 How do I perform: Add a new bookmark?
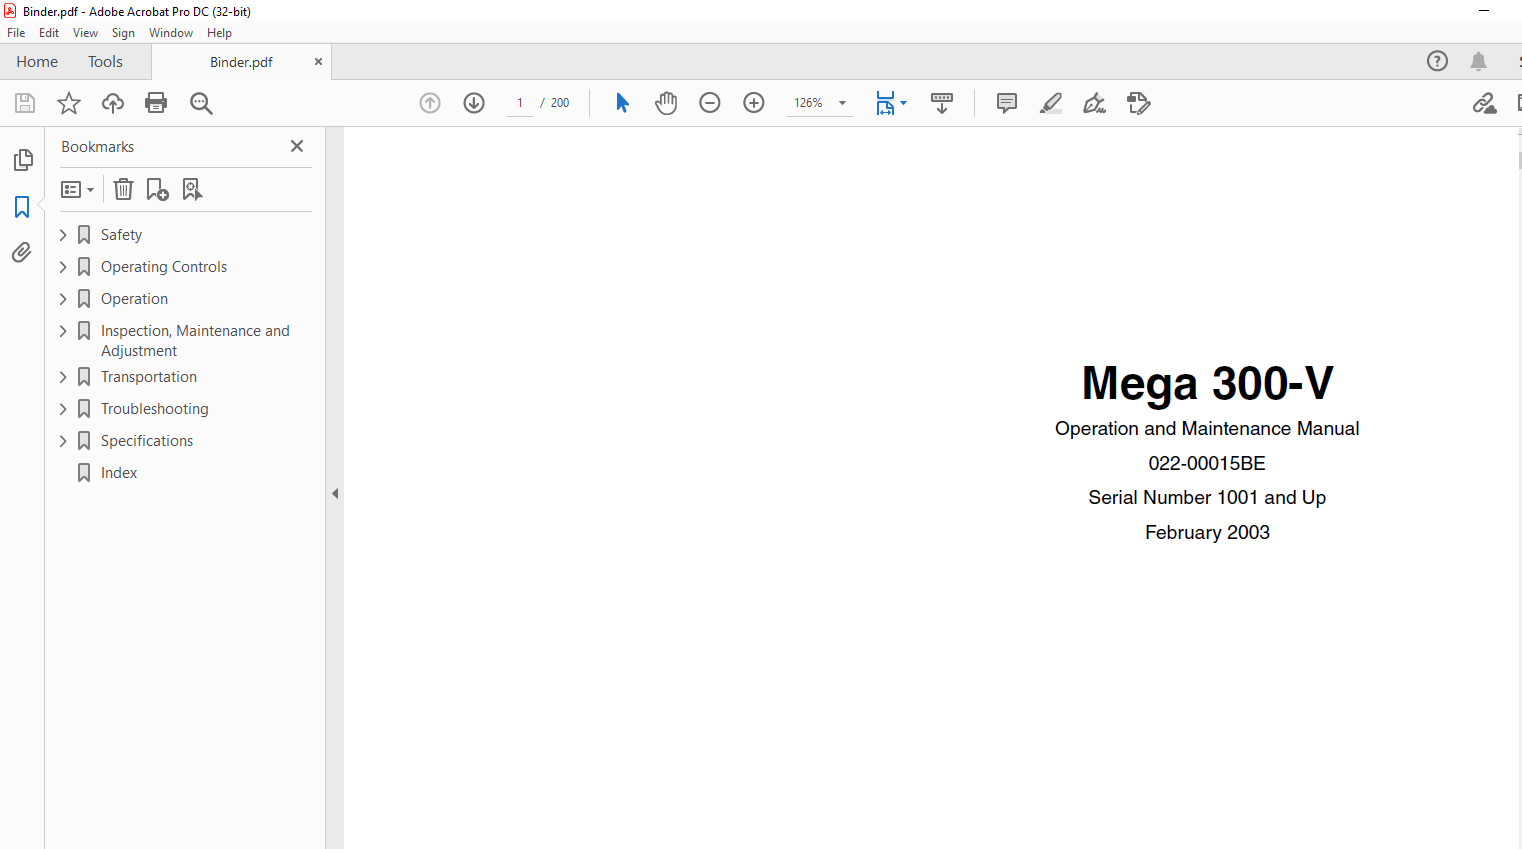click(x=157, y=189)
